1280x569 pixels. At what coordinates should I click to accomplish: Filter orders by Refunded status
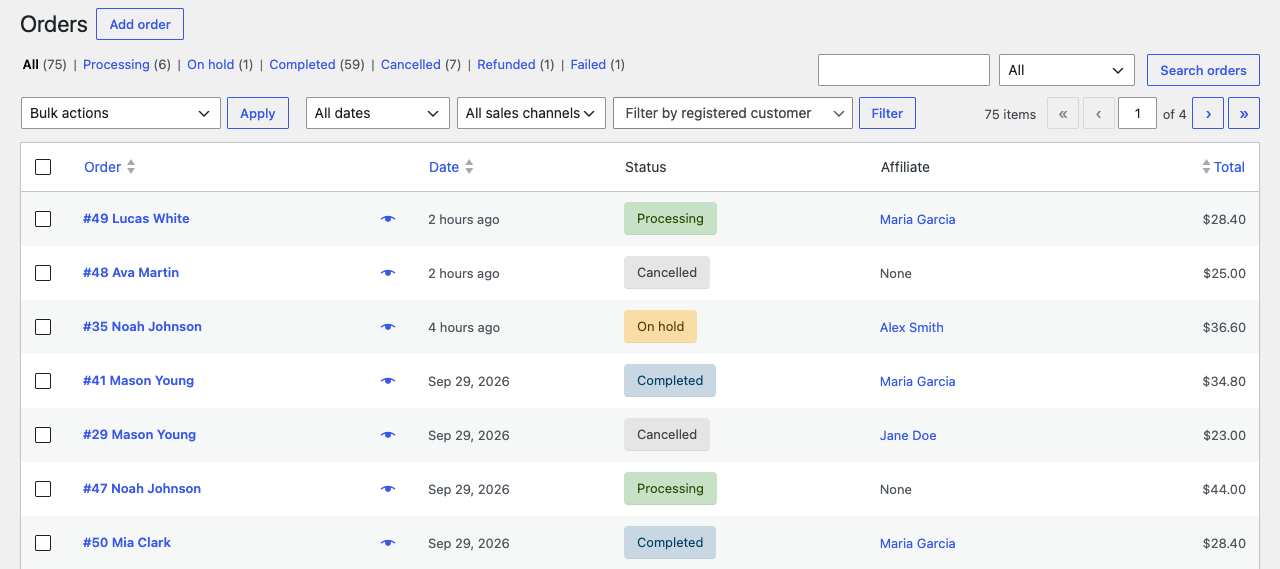[506, 65]
